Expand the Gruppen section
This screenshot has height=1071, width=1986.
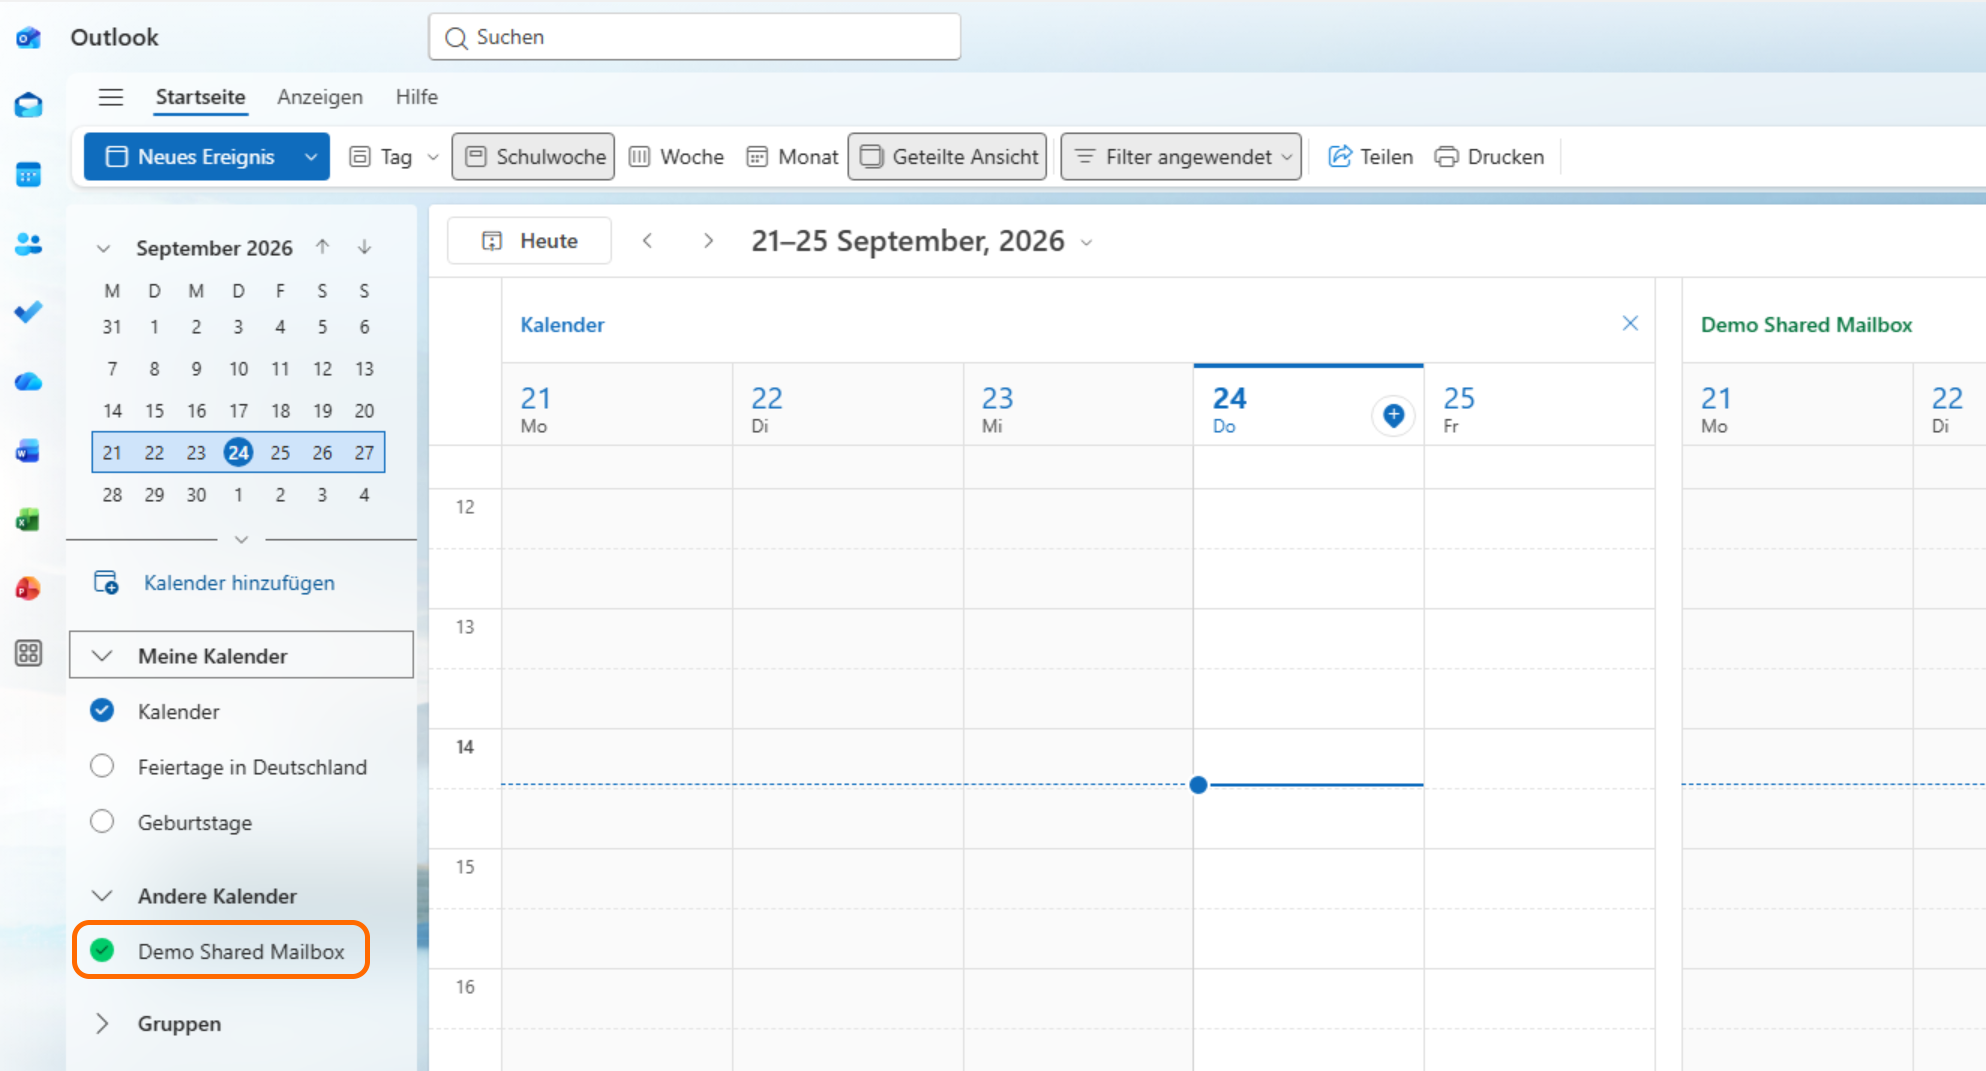point(102,1023)
